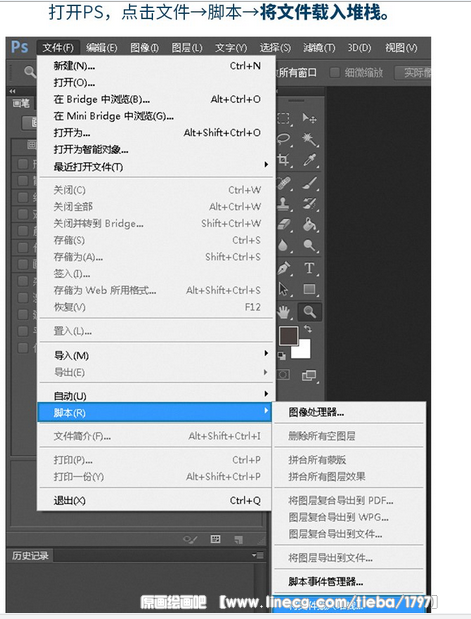This screenshot has width=471, height=619.
Task: Expand the 脚本(R) submenu arrow
Action: [266, 411]
